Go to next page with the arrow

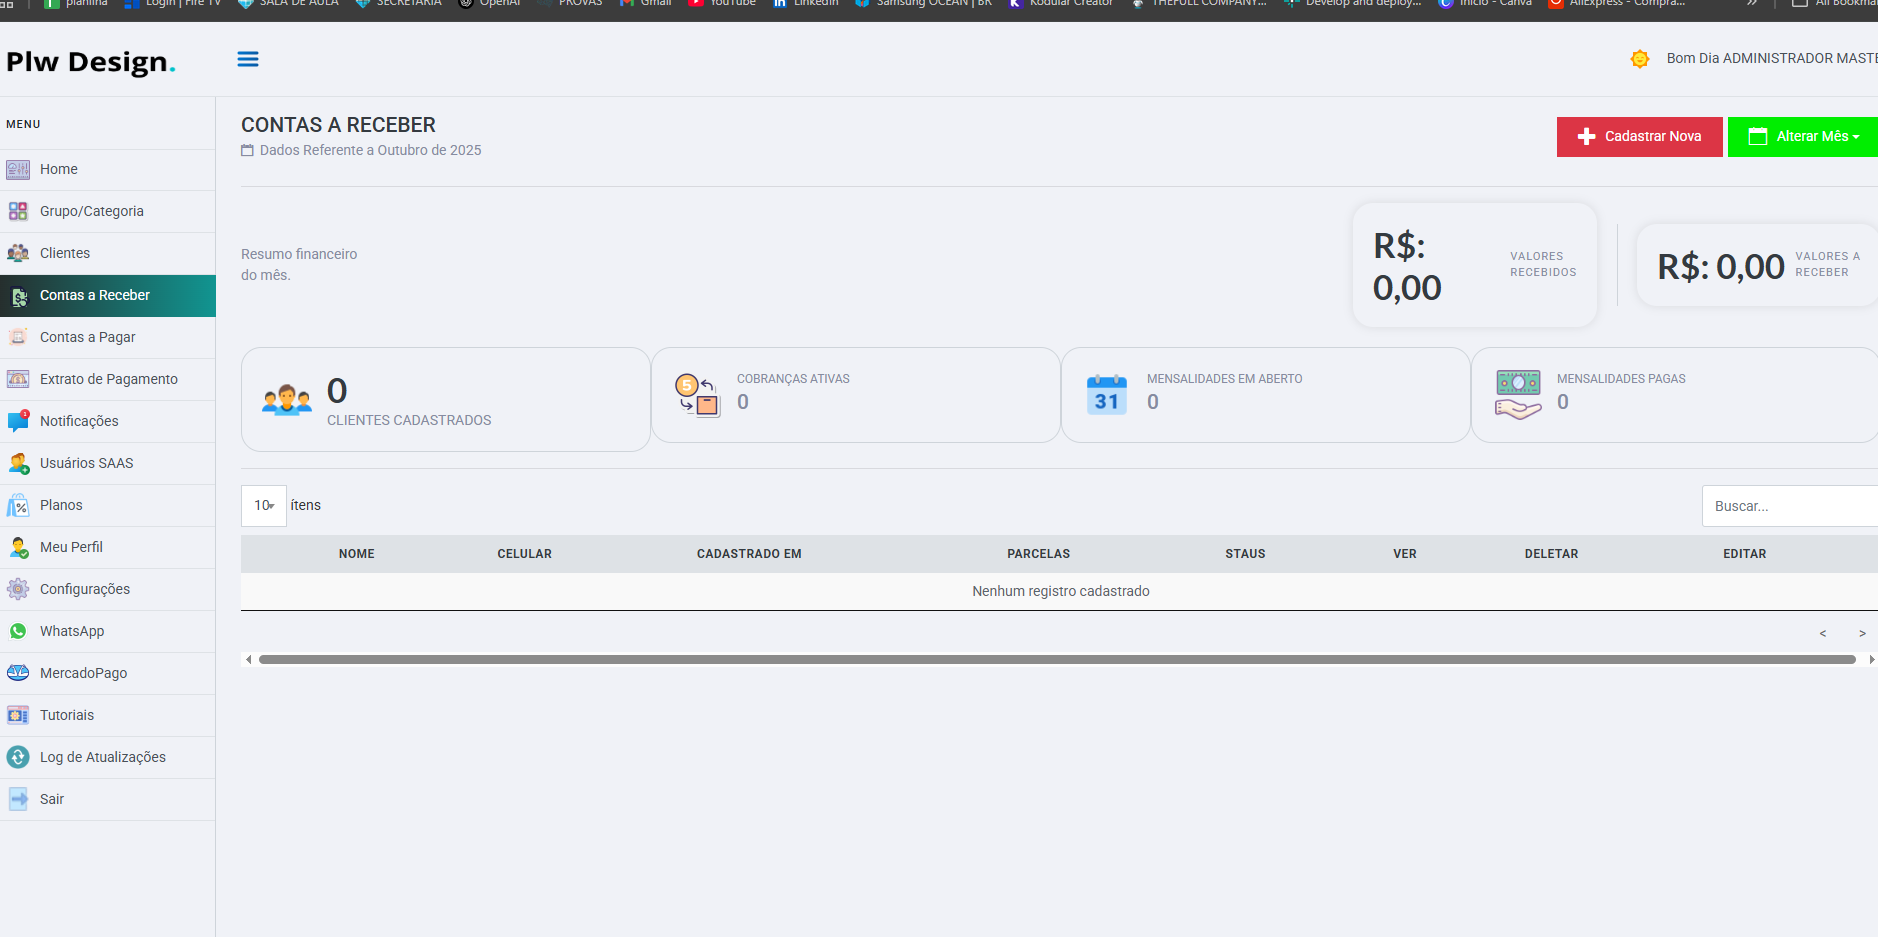coord(1862,632)
